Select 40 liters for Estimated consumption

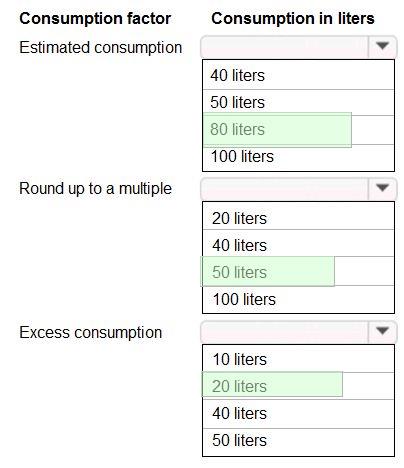pos(298,75)
